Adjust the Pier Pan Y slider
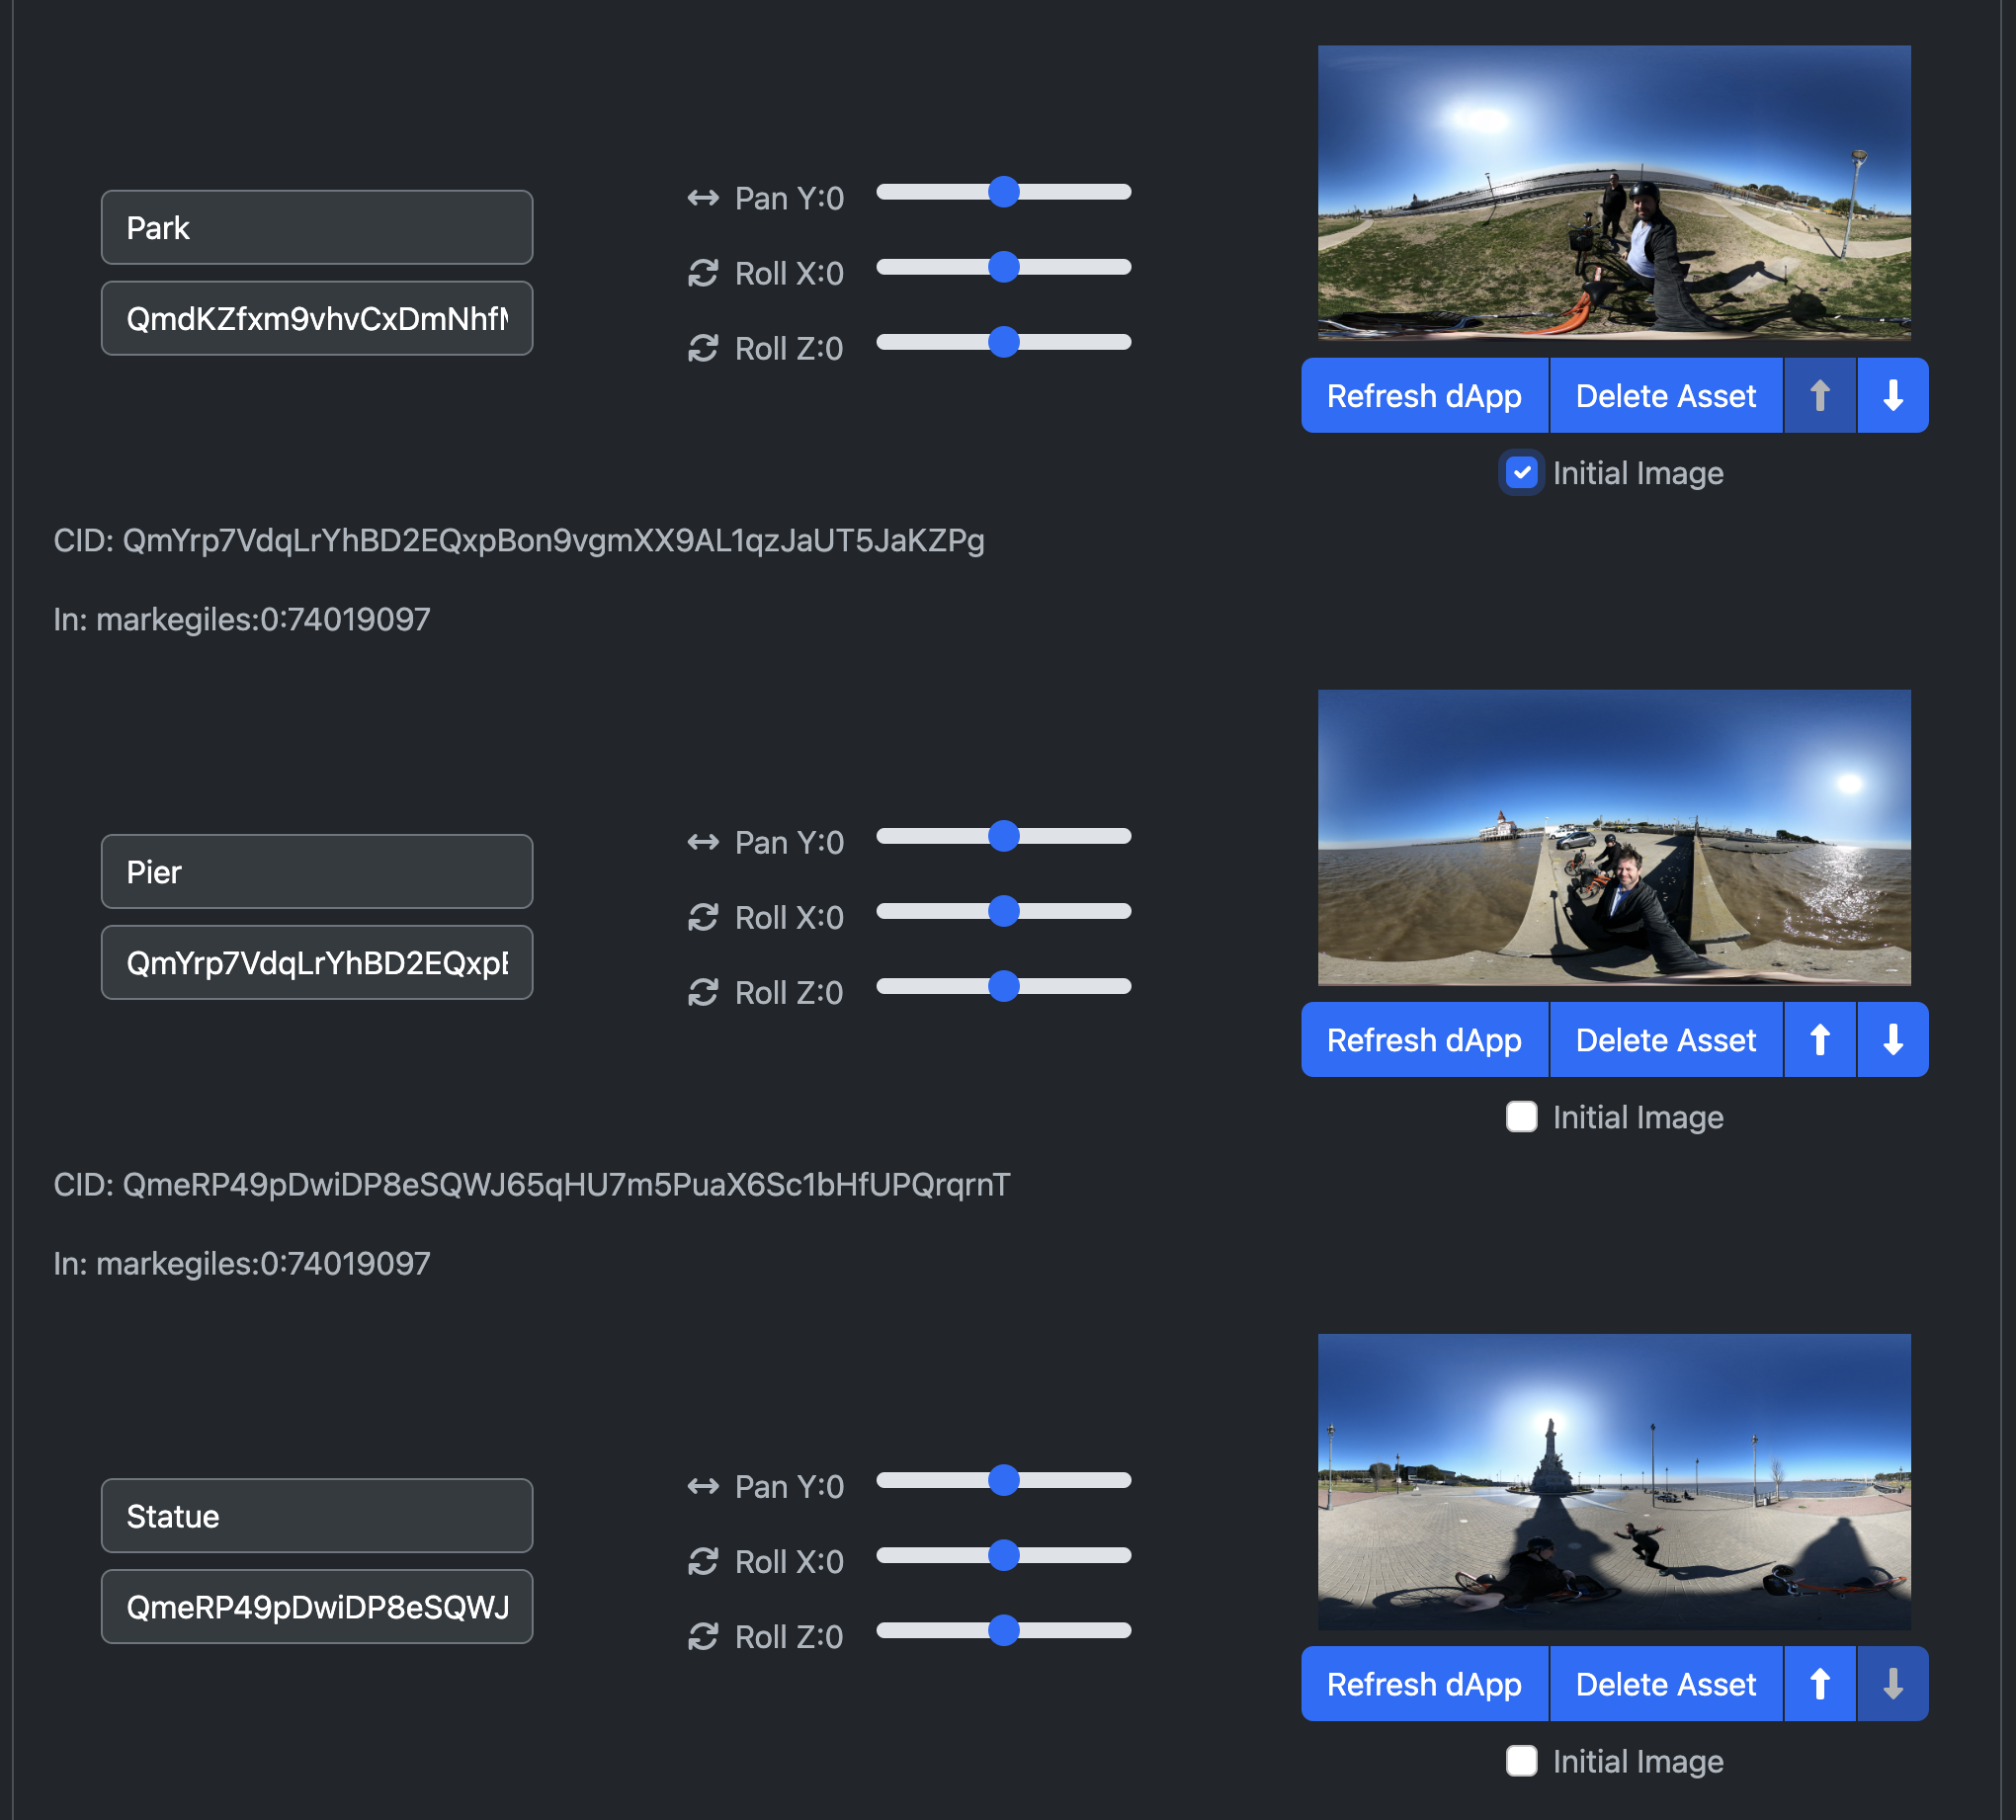 (x=1003, y=836)
